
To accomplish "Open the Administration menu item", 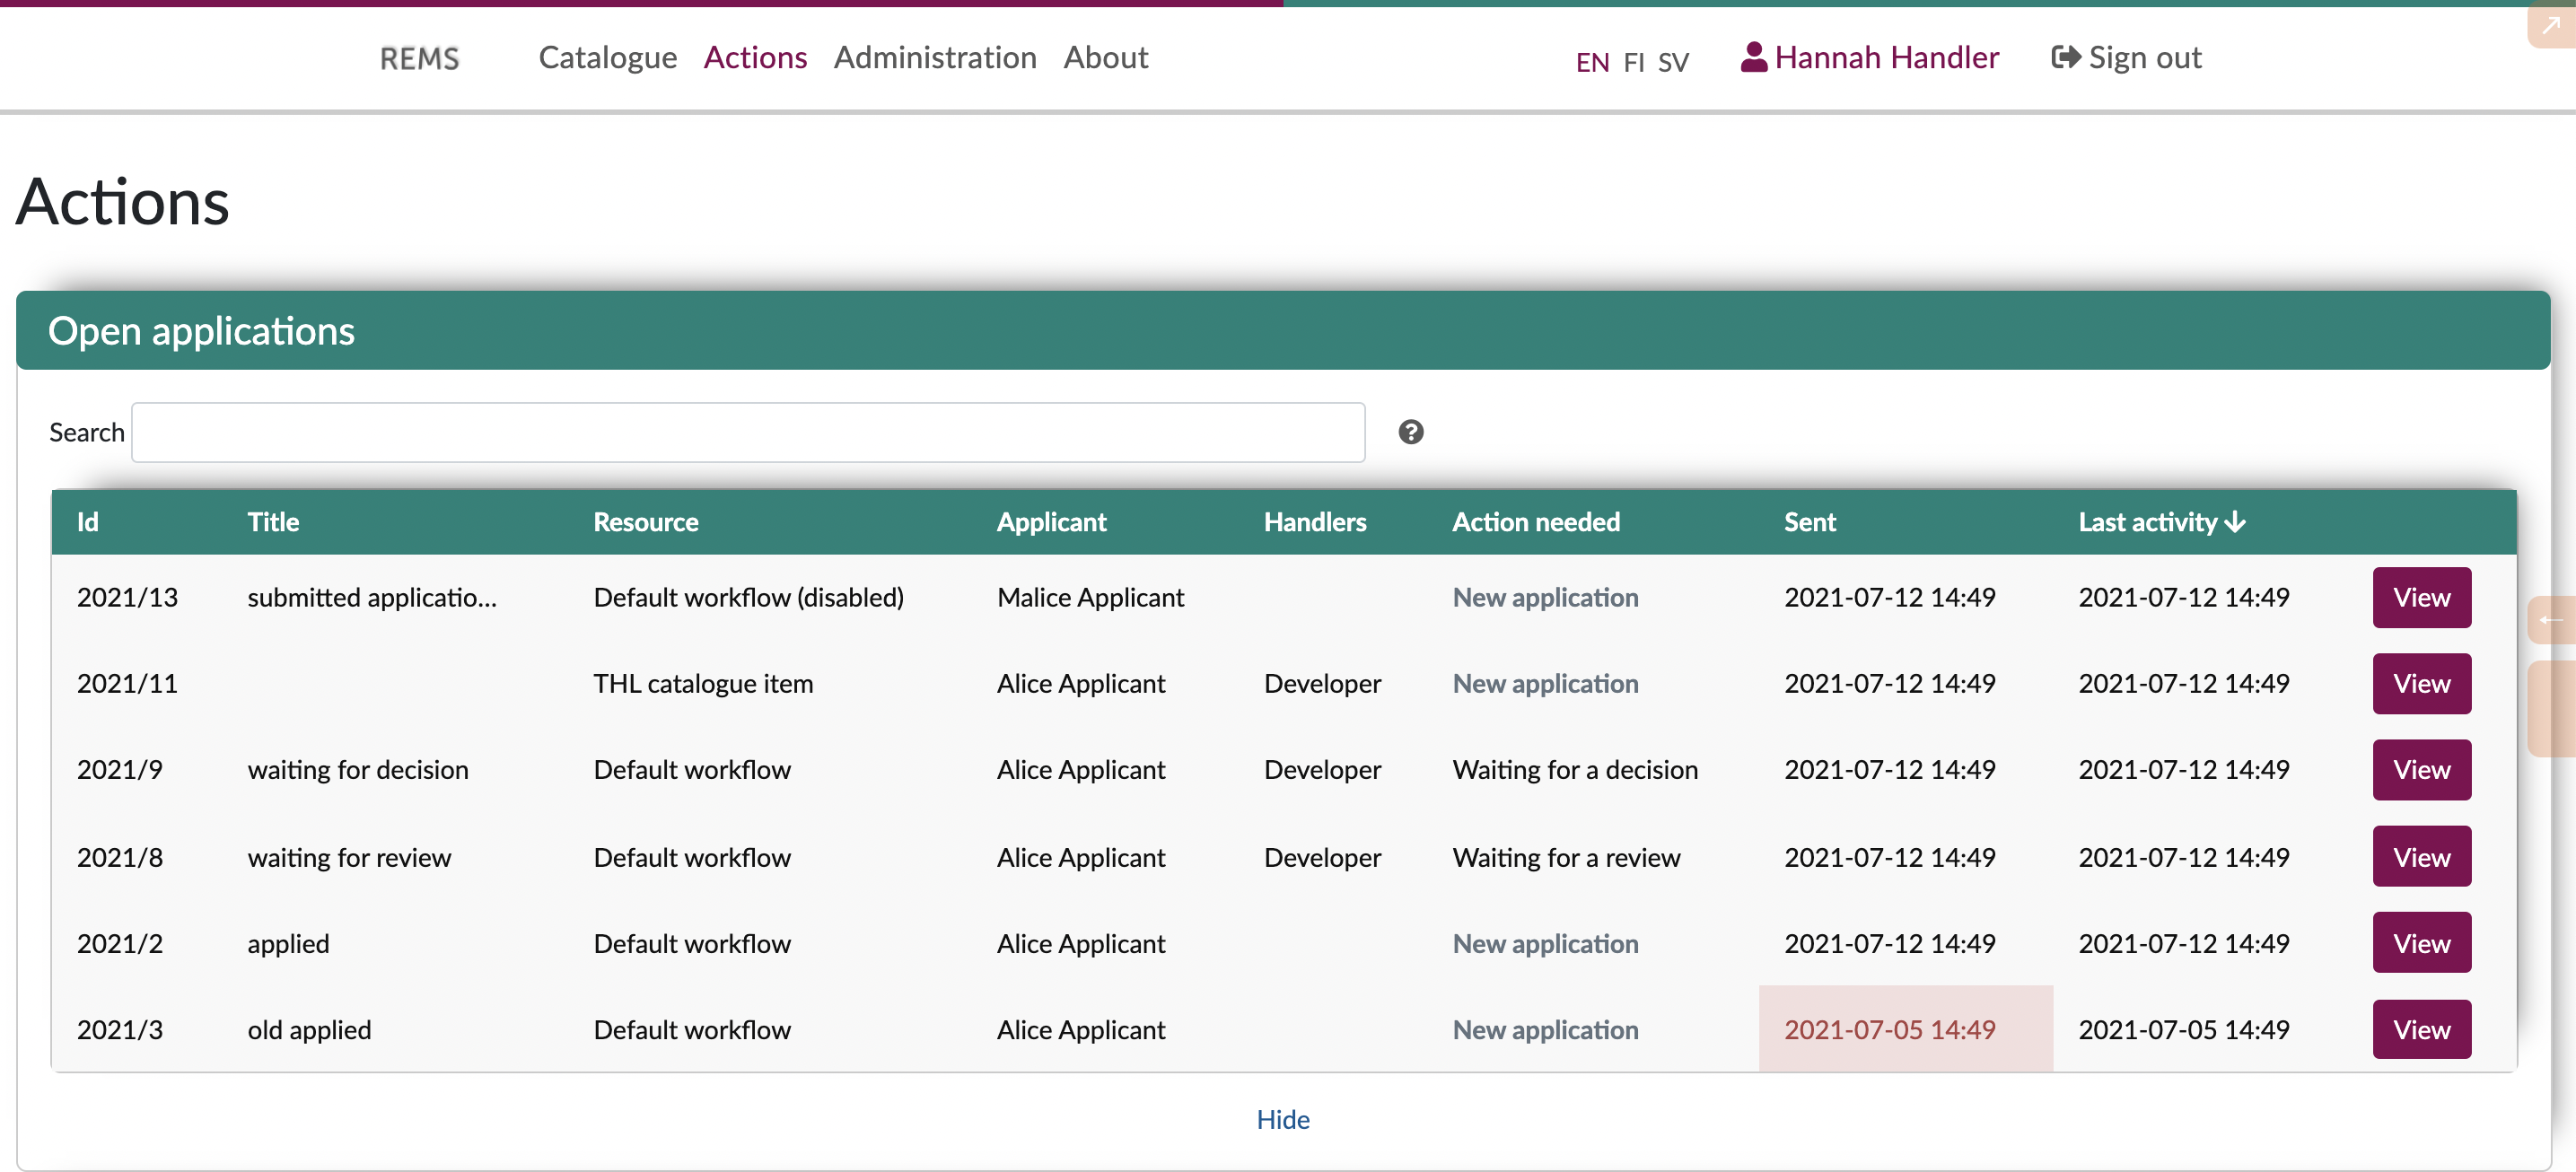I will (935, 58).
